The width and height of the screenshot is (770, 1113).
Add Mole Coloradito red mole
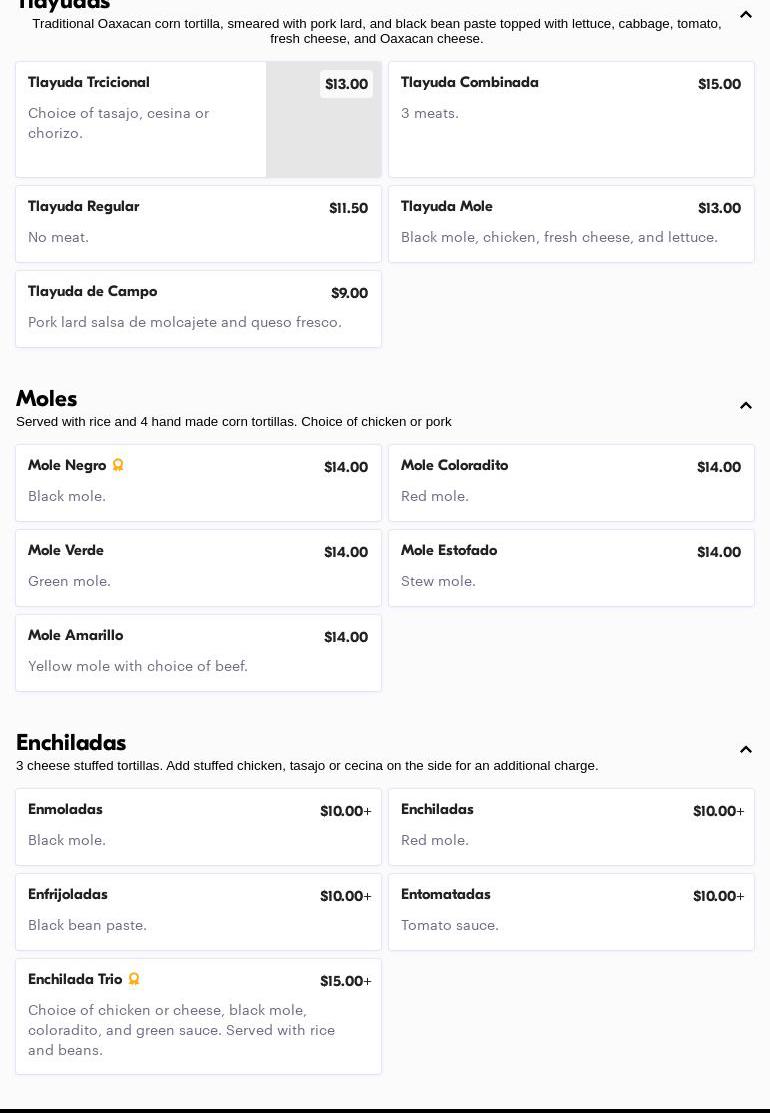[571, 482]
